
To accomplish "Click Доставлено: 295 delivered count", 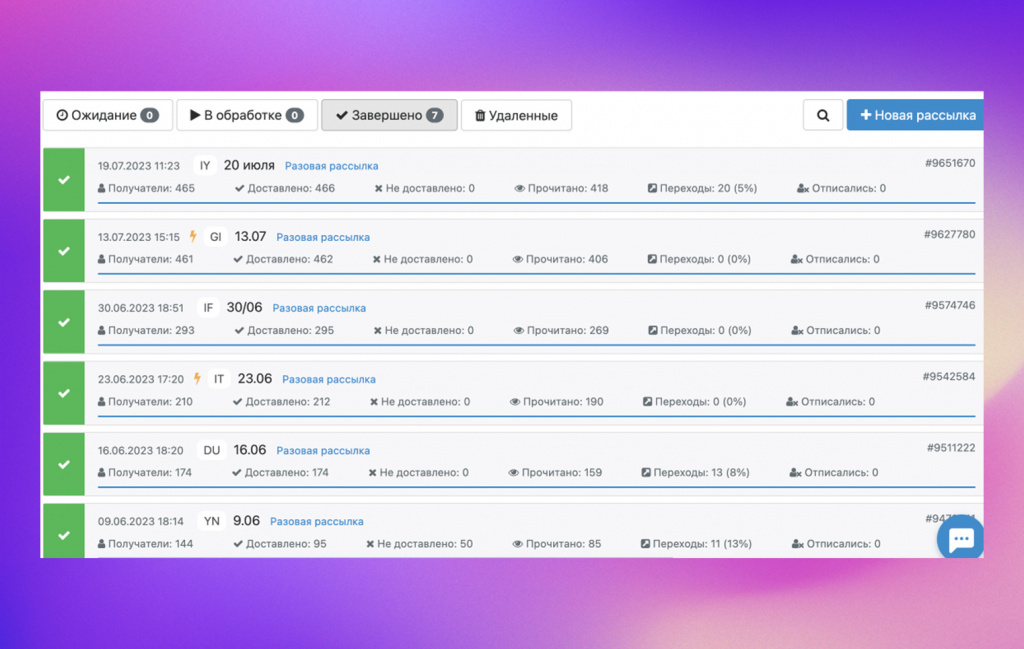I will pyautogui.click(x=284, y=330).
